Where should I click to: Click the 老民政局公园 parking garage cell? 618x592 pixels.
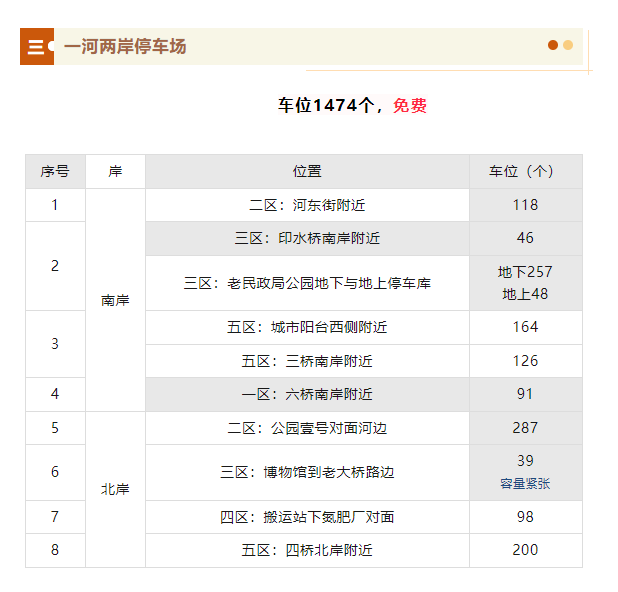pyautogui.click(x=307, y=283)
